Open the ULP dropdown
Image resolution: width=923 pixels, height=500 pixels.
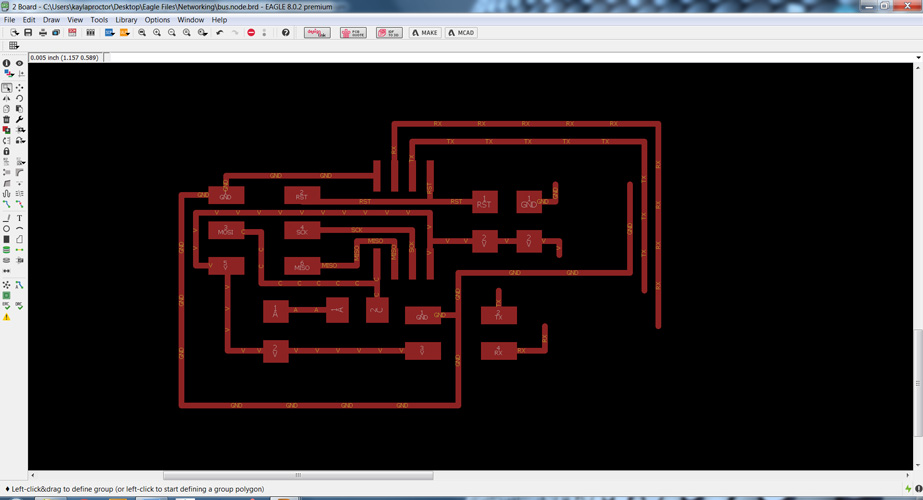(x=125, y=32)
